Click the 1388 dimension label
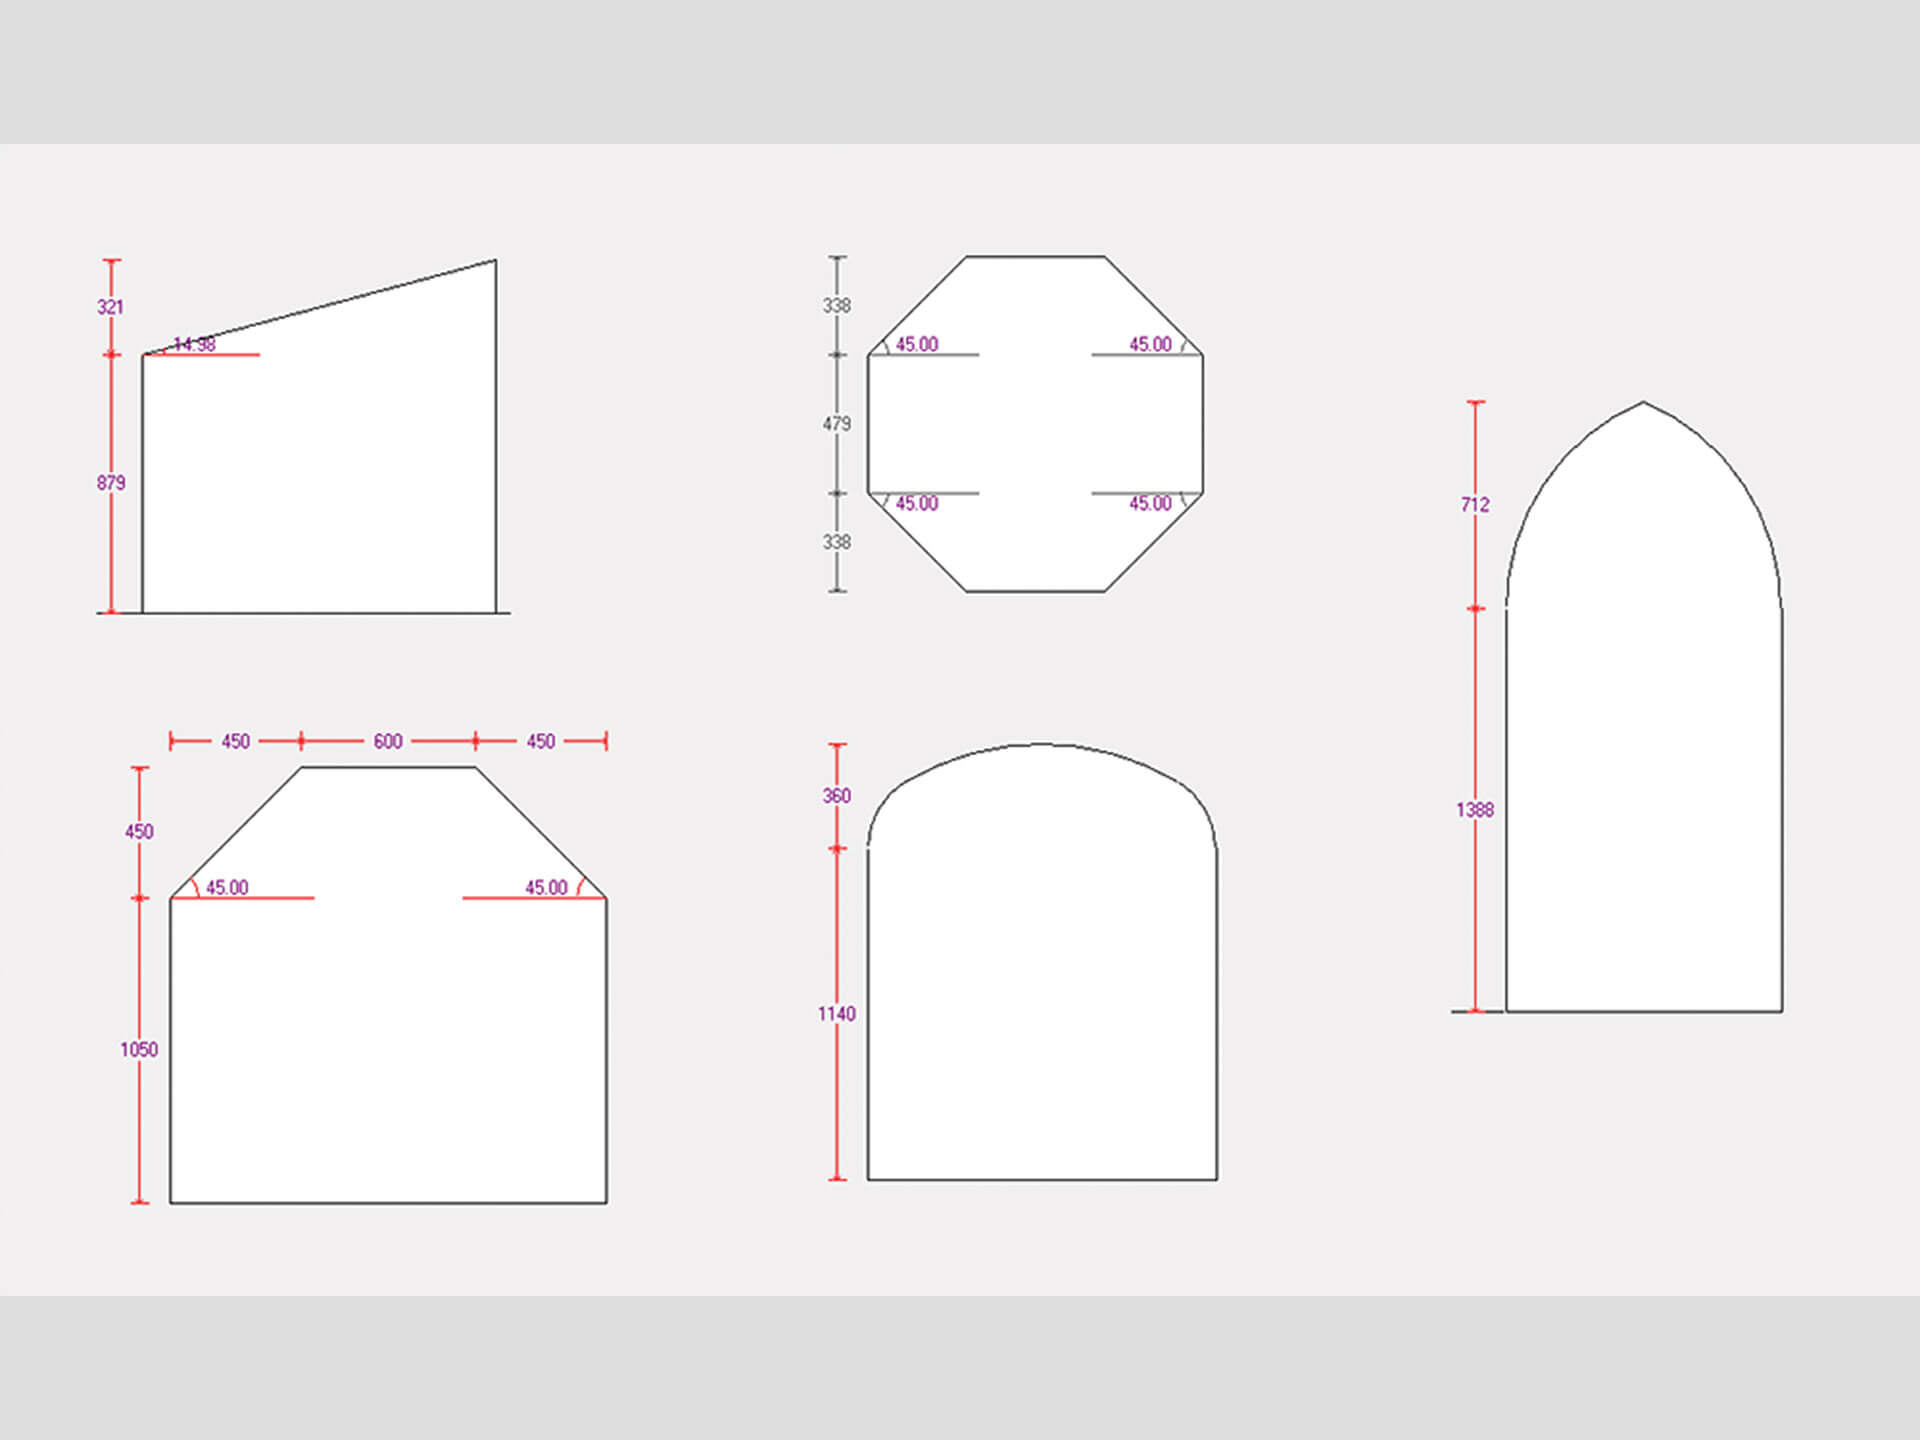Image resolution: width=1920 pixels, height=1440 pixels. tap(1475, 810)
